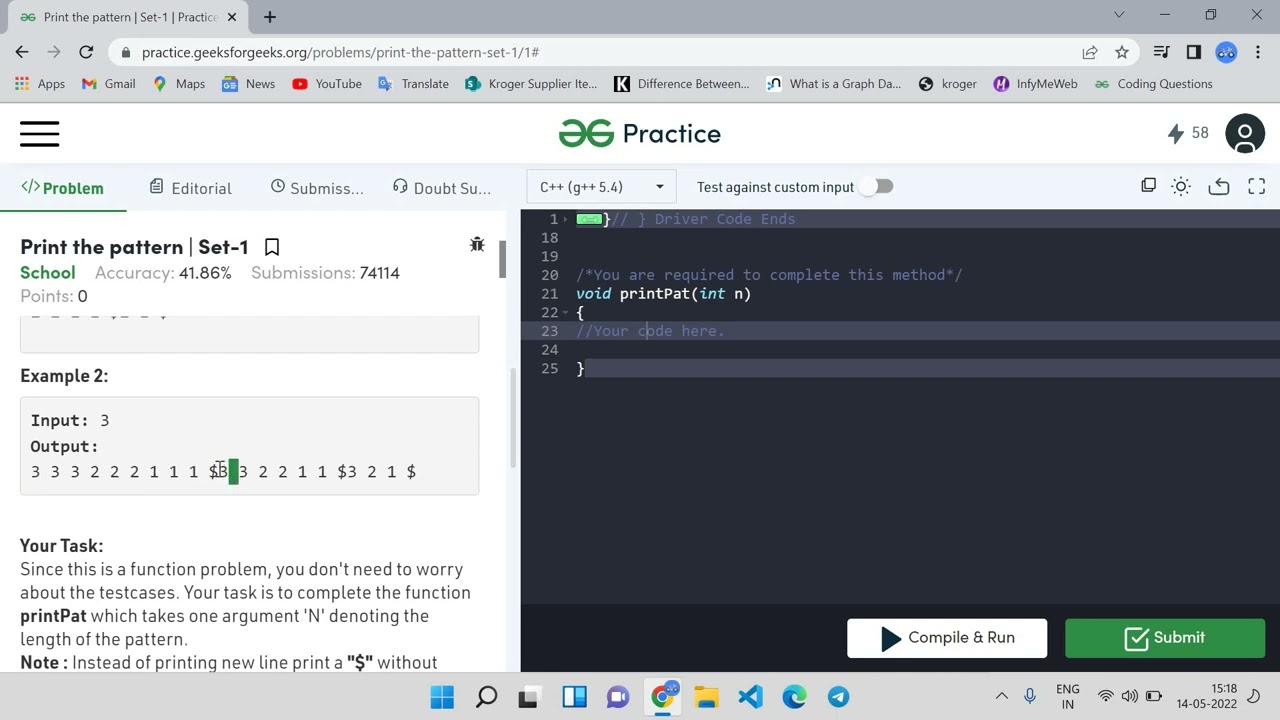
Task: Open the C++ (g++ 5.4) language dropdown
Action: 601,187
